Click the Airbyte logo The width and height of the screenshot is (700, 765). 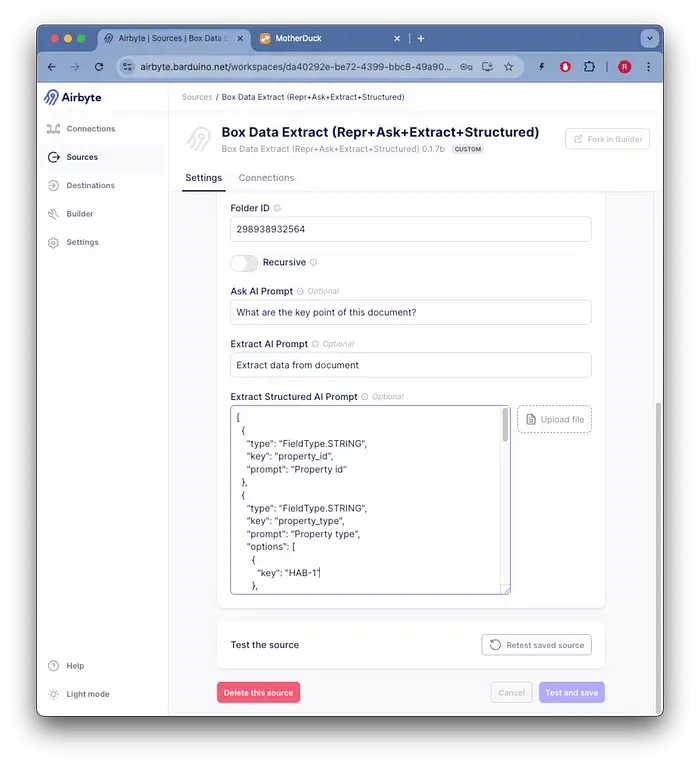click(73, 97)
